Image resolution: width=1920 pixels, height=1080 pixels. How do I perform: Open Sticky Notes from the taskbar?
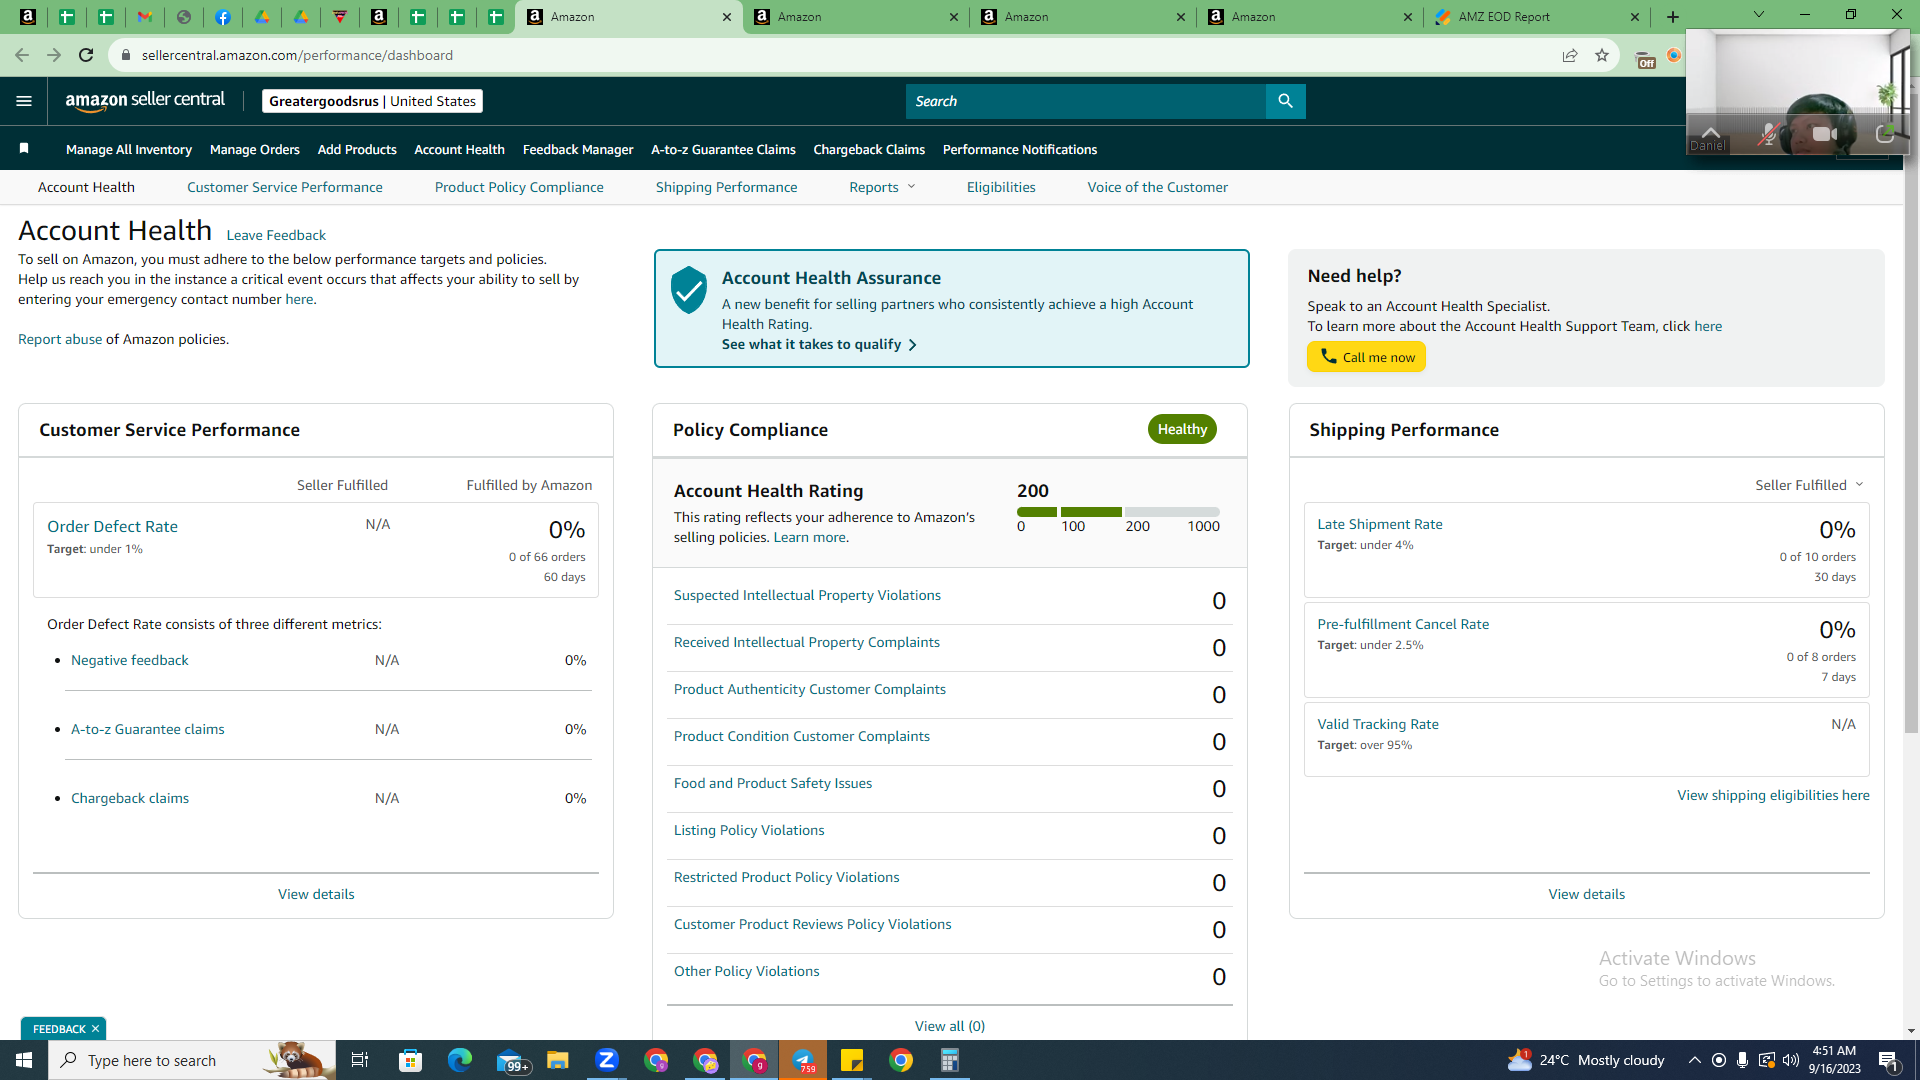[852, 1060]
